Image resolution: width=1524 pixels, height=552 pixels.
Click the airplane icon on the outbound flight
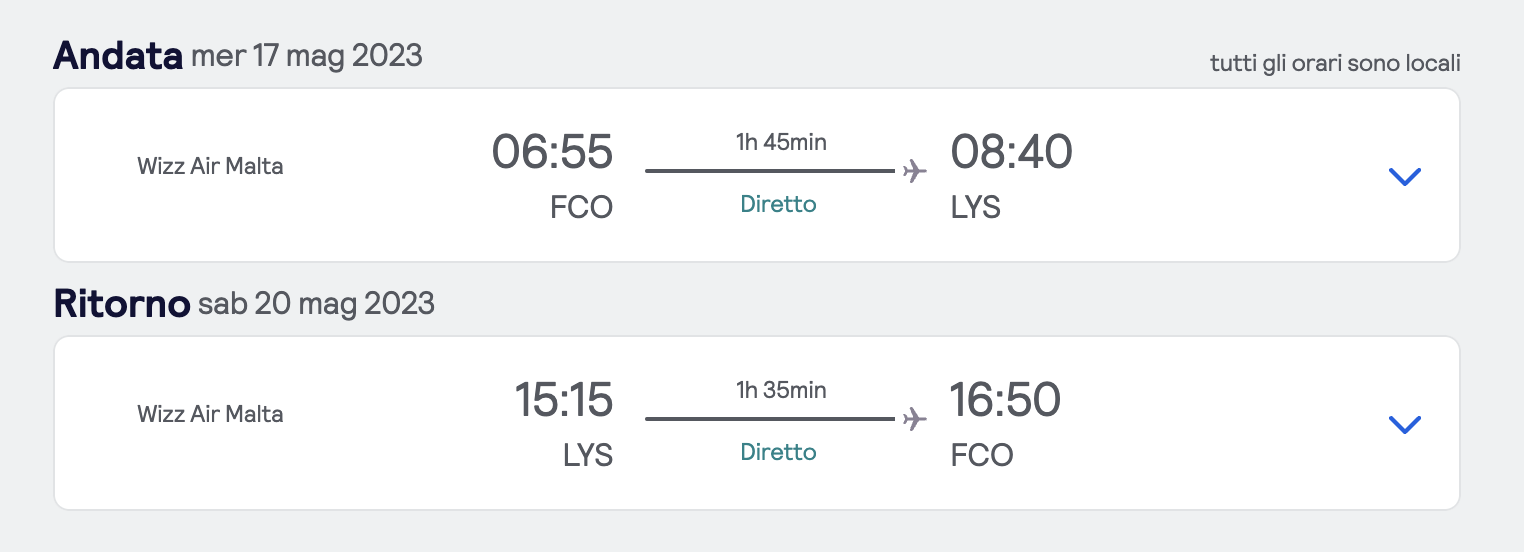(914, 171)
